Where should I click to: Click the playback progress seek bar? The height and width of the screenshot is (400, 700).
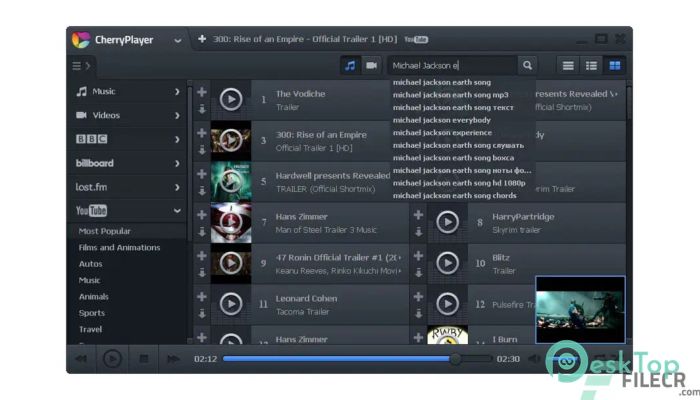click(357, 358)
